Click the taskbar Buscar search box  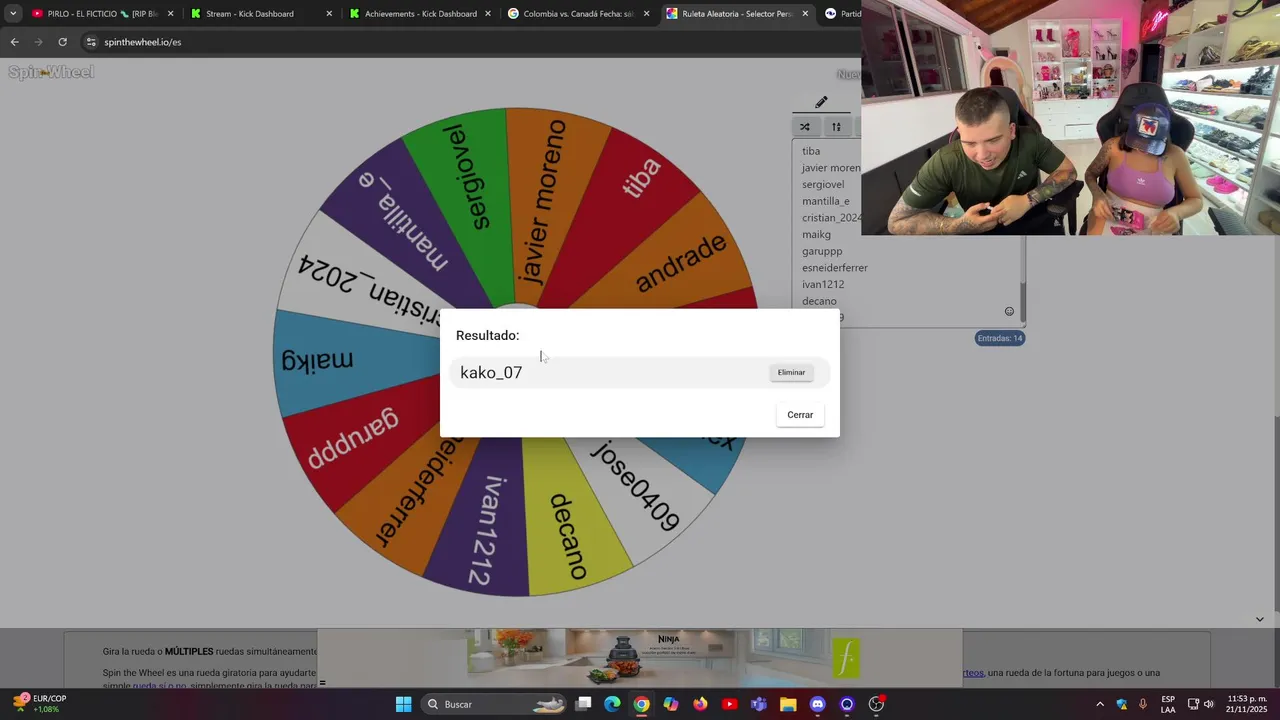click(x=495, y=704)
